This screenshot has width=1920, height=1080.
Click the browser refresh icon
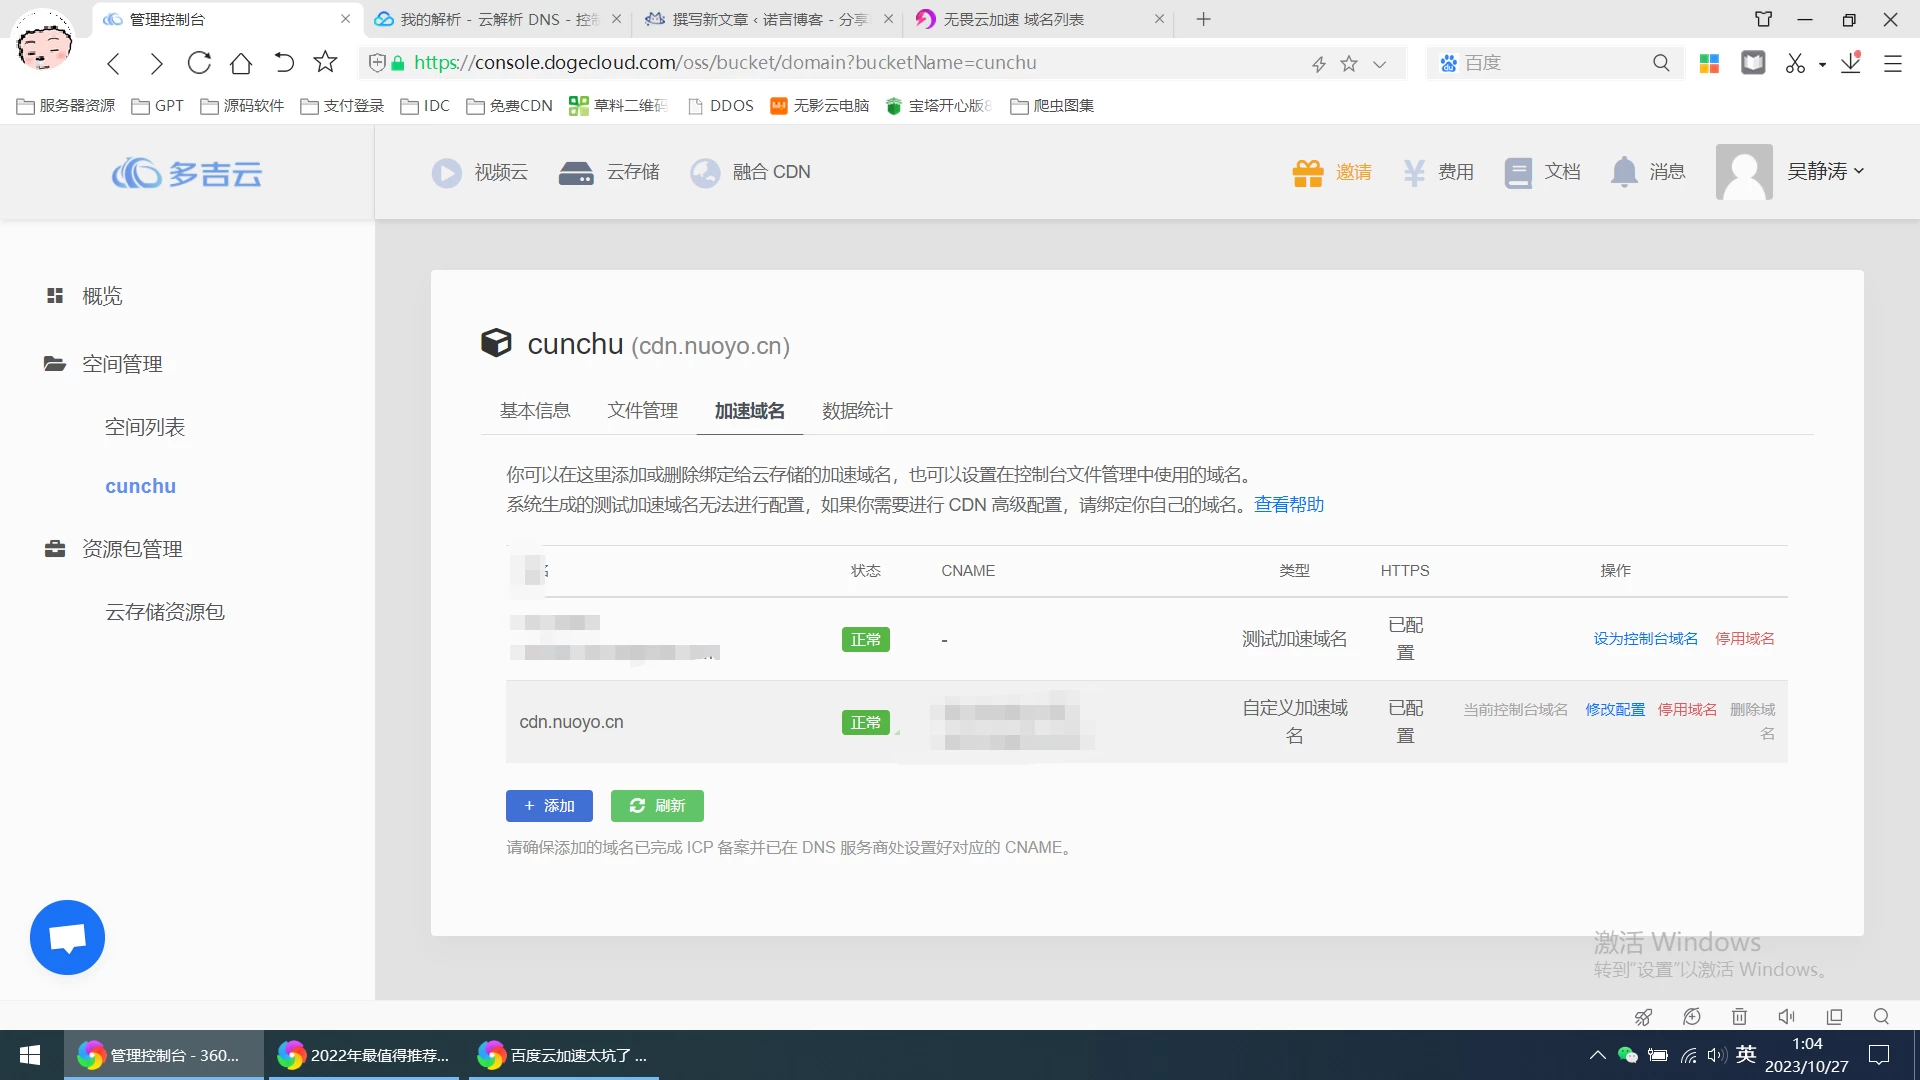tap(199, 63)
